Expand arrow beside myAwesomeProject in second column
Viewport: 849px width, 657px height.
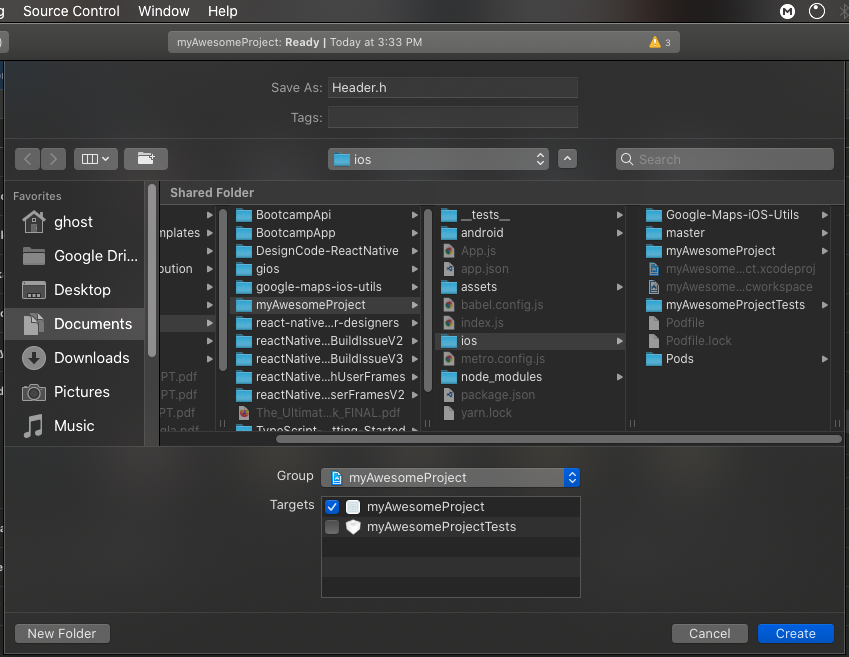coord(415,305)
